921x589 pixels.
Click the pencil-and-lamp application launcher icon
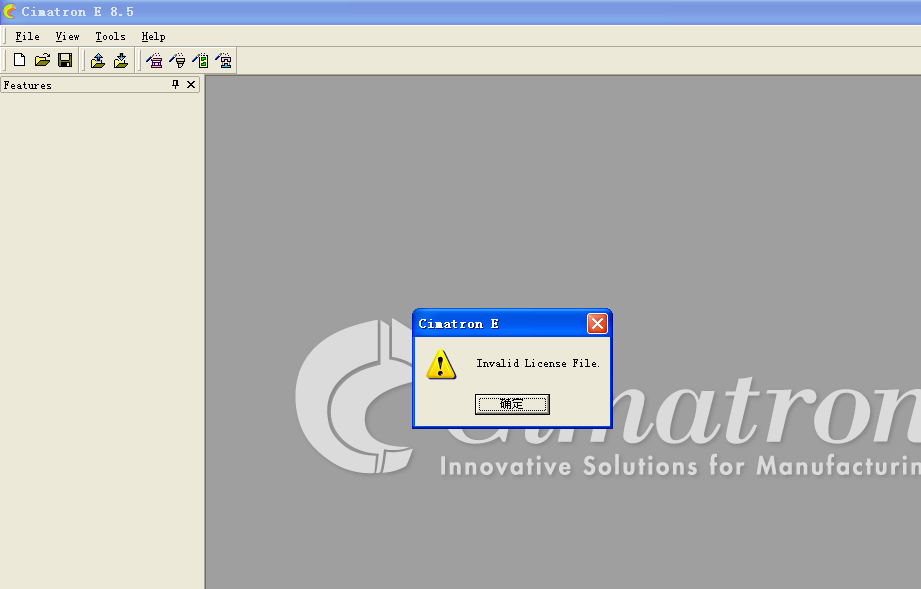coord(177,60)
